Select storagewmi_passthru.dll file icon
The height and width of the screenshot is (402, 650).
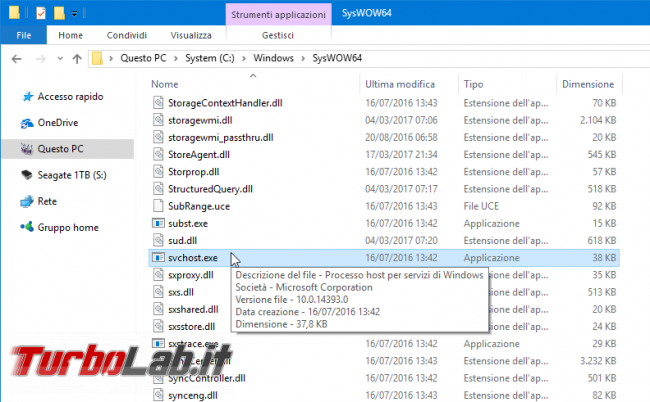[158, 137]
